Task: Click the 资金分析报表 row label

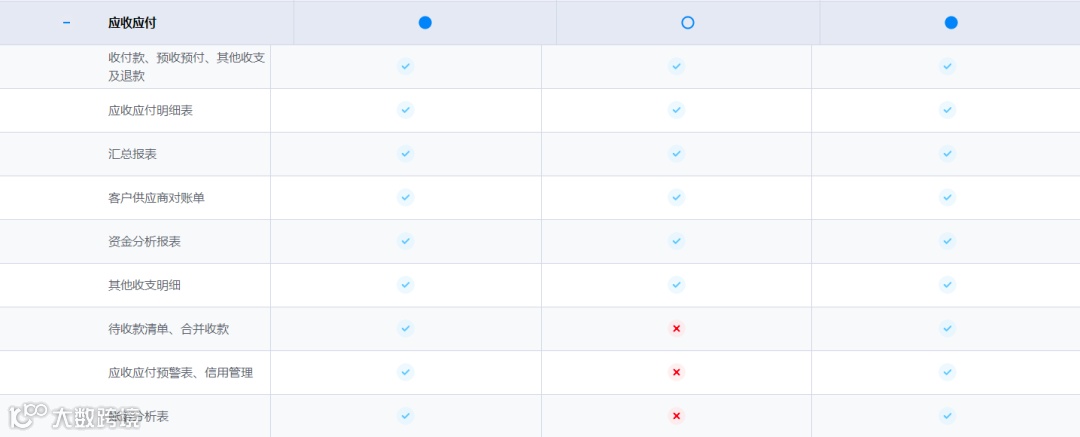Action: point(145,241)
